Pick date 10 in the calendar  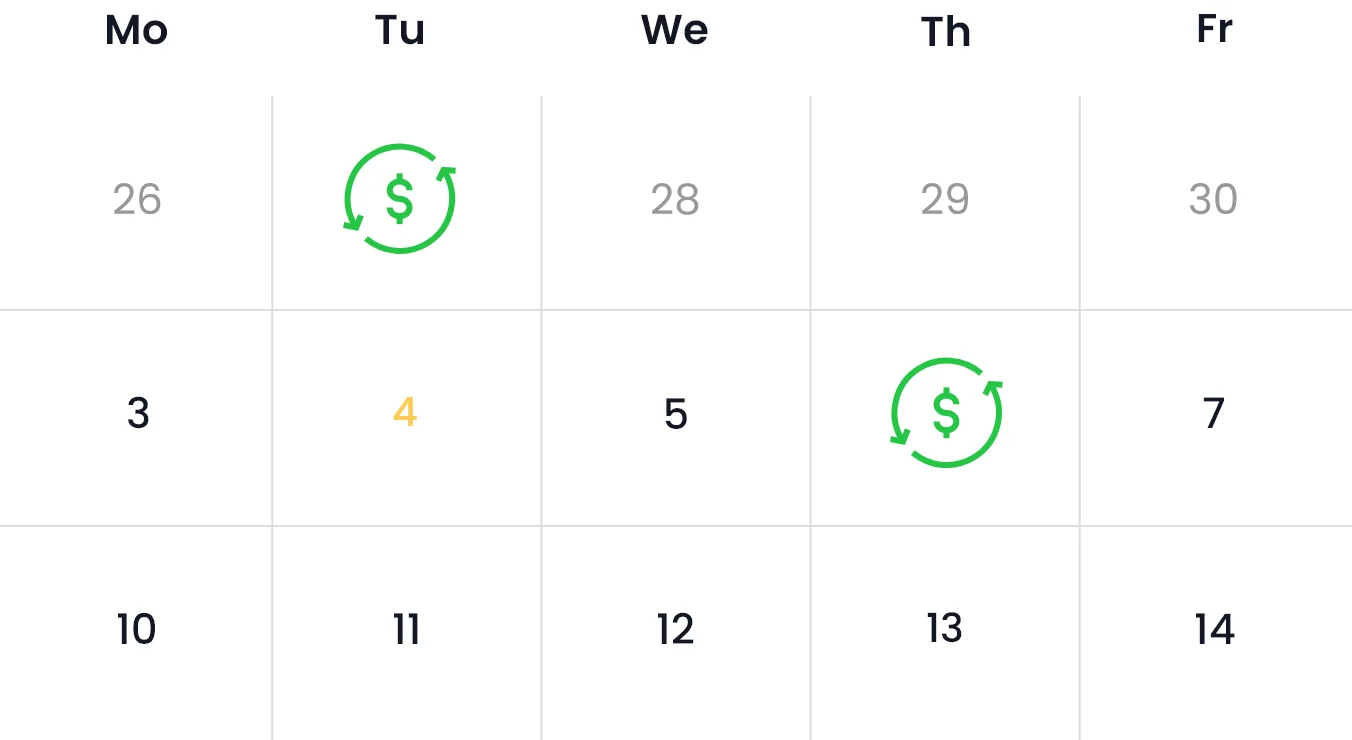pyautogui.click(x=136, y=629)
